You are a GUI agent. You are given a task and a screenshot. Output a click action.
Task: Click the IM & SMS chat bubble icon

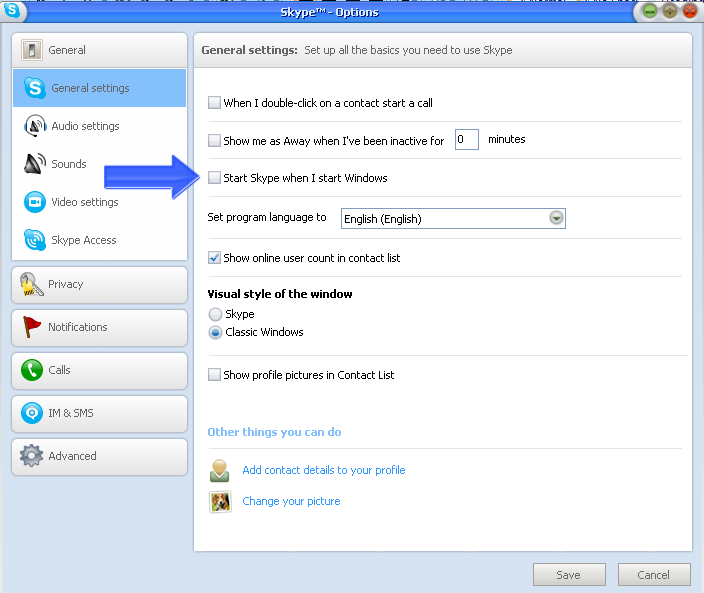click(x=32, y=413)
